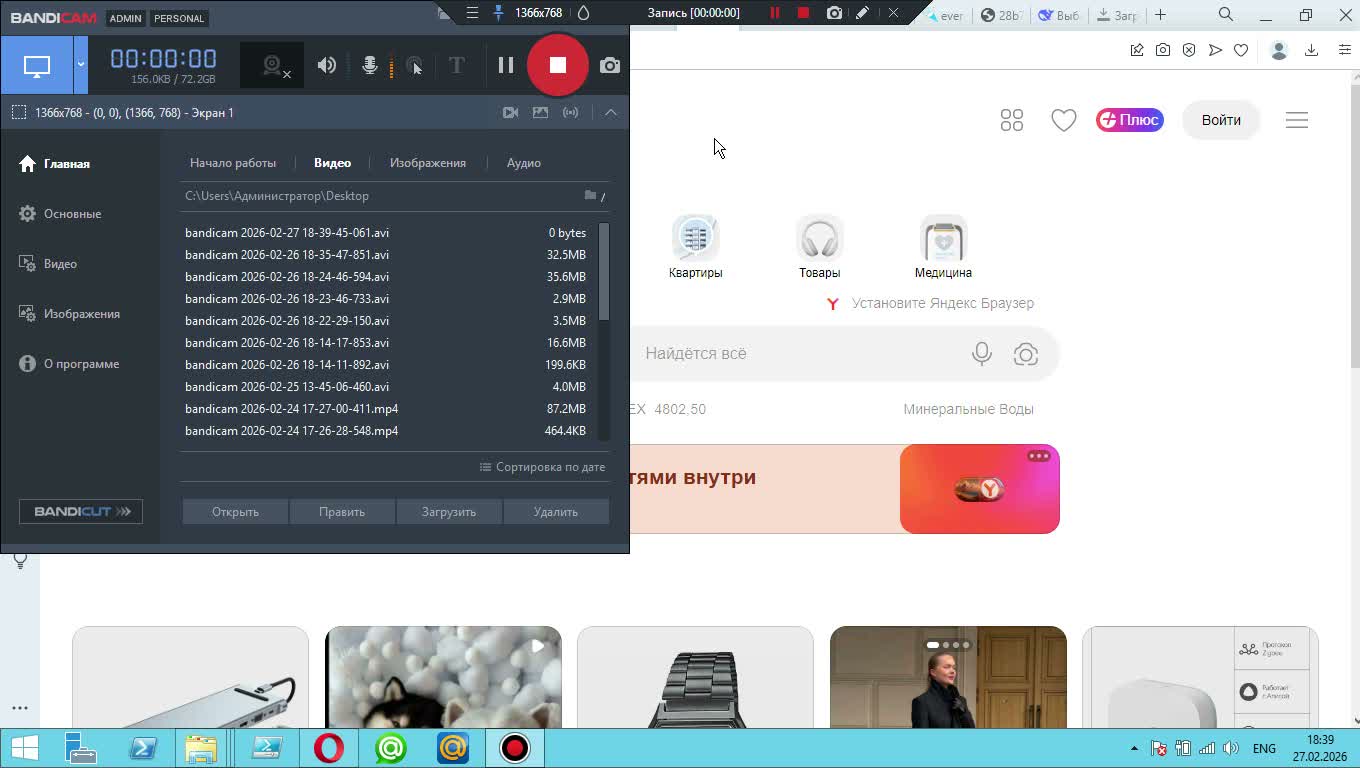Image resolution: width=1360 pixels, height=768 pixels.
Task: Toggle the webcam overlay in Bandicam
Action: (x=272, y=66)
